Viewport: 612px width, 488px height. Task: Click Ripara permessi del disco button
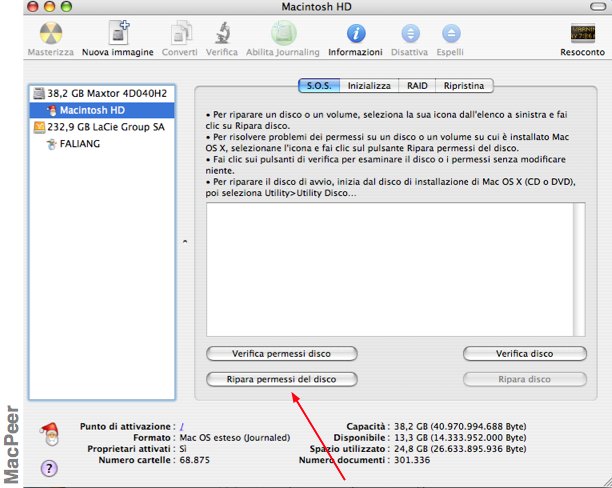281,379
